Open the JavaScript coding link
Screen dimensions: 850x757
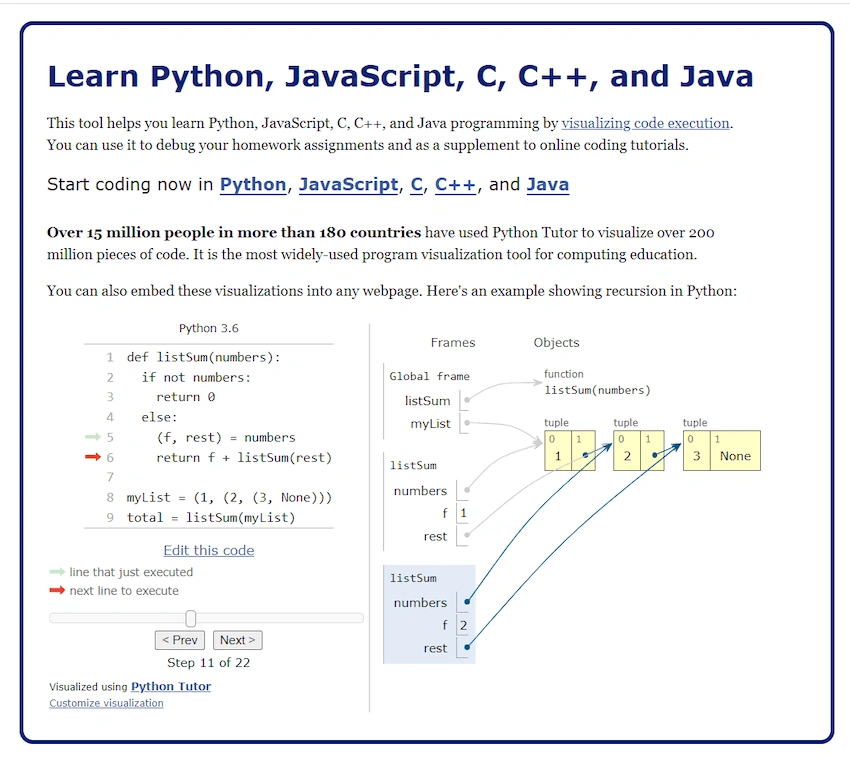tap(349, 184)
